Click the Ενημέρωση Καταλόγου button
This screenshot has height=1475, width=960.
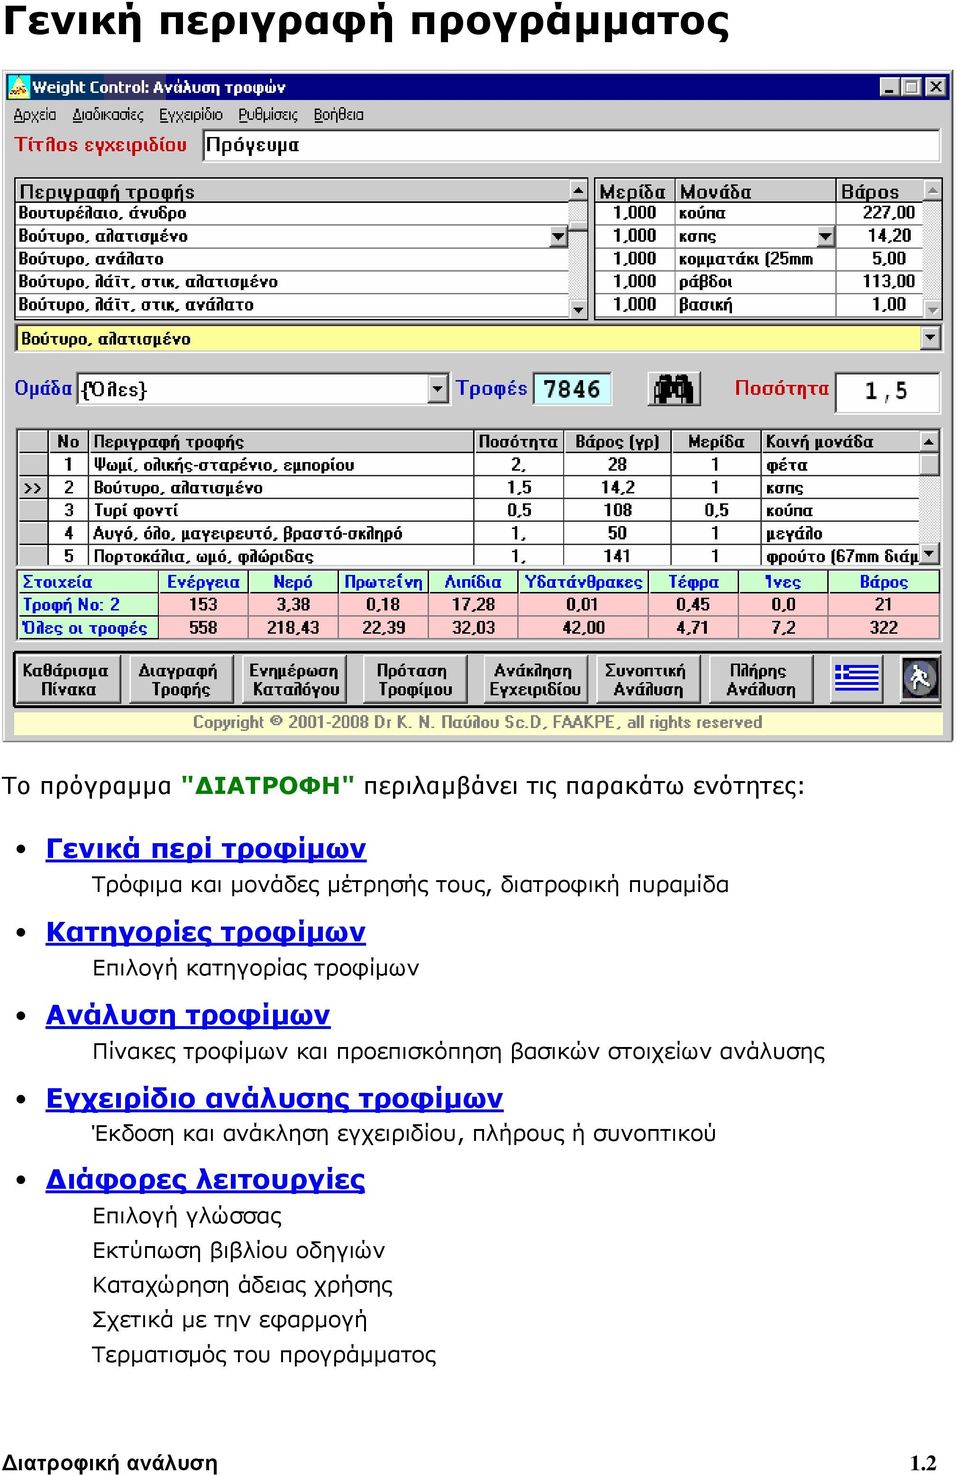pos(295,679)
